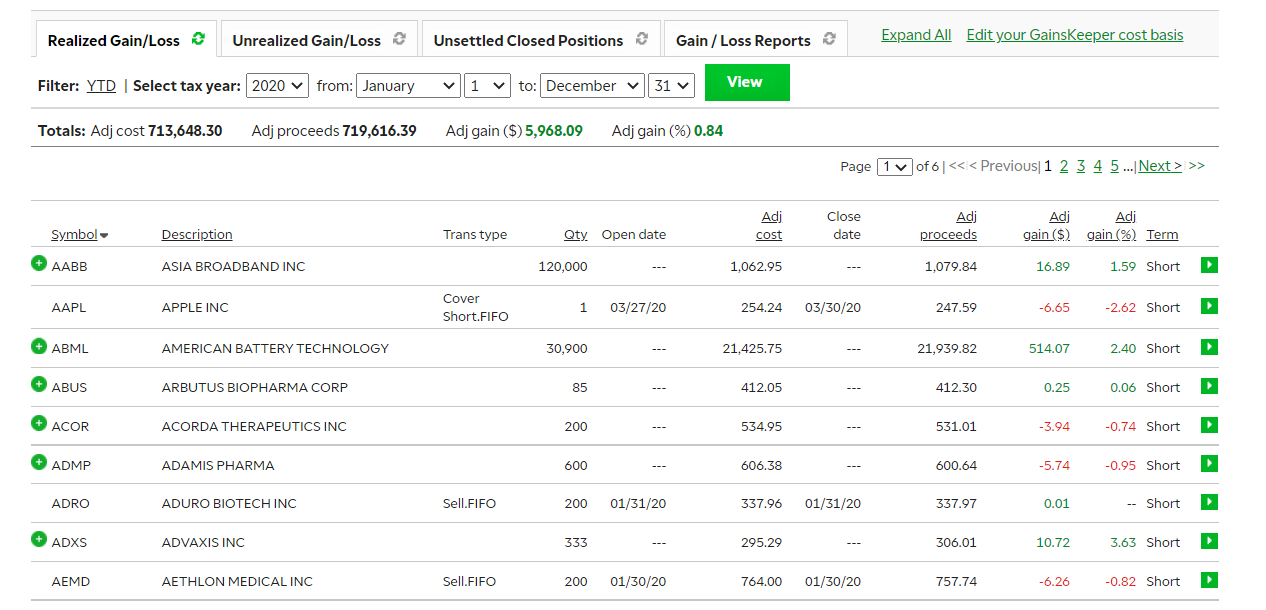The width and height of the screenshot is (1266, 610).
Task: Click the green View button
Action: point(746,82)
